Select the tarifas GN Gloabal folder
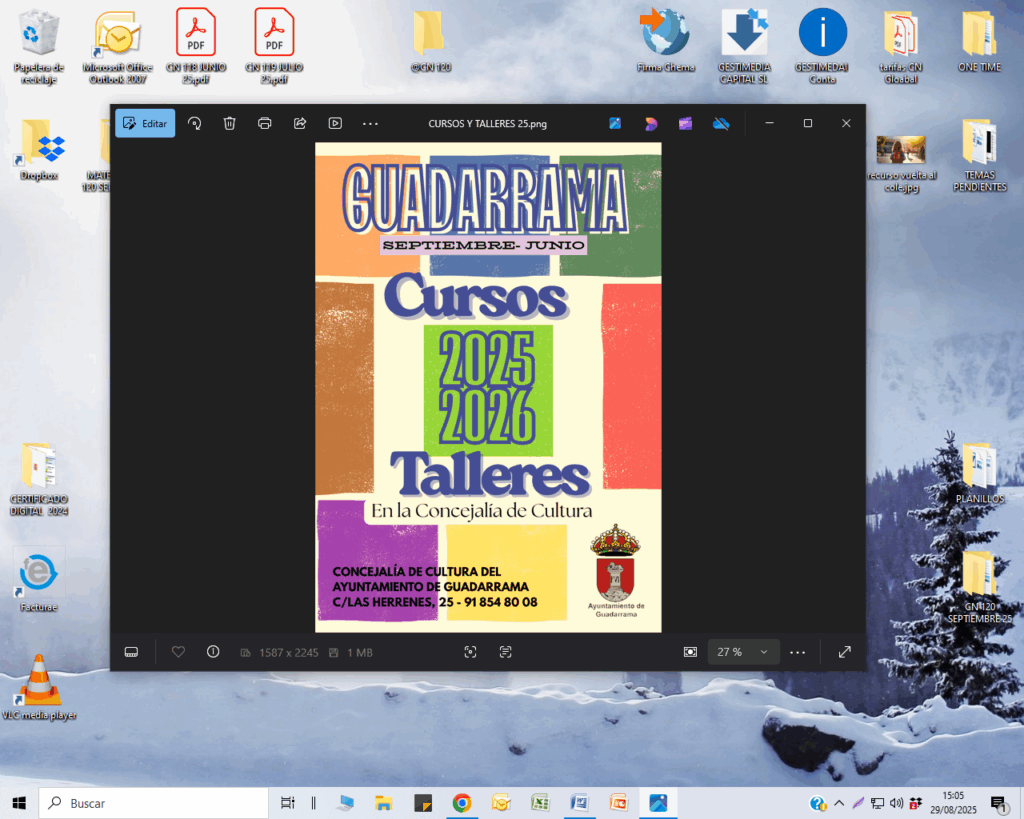 (x=901, y=47)
